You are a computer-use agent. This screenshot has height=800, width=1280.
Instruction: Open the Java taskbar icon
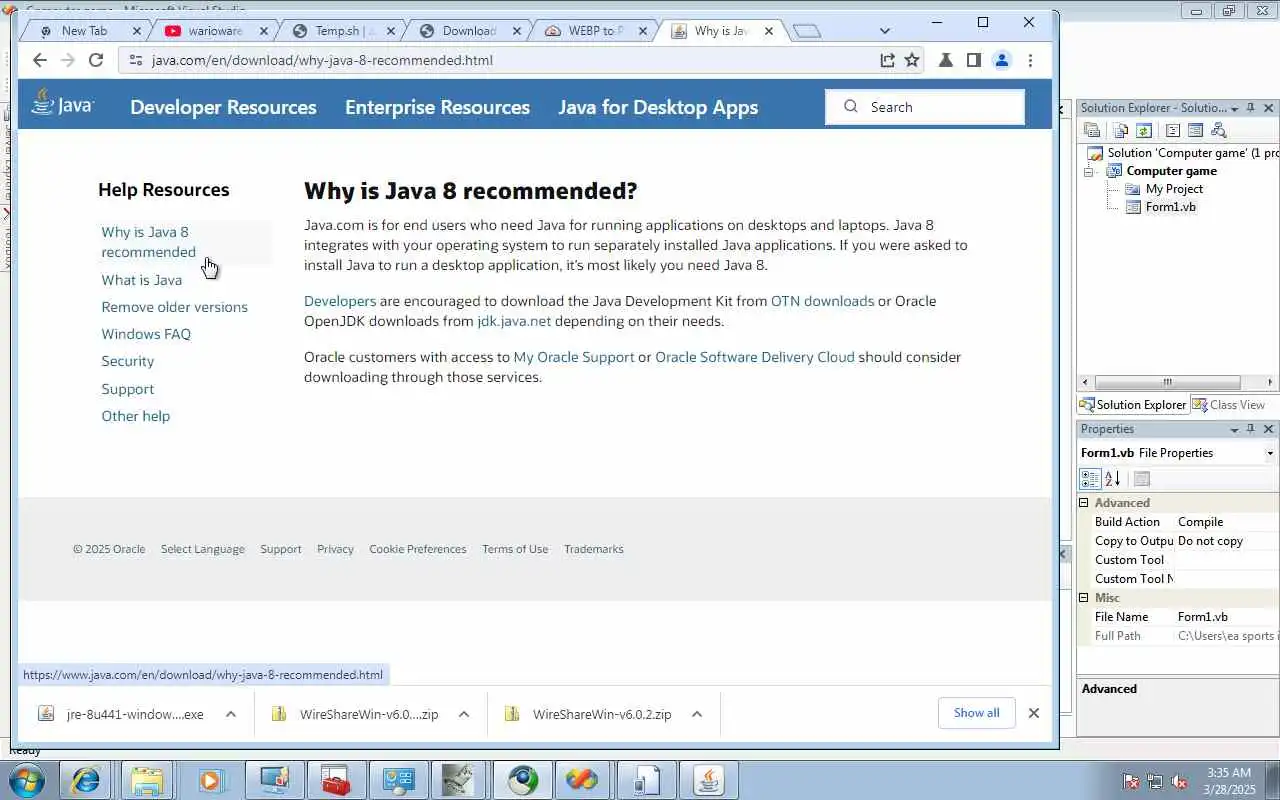(x=708, y=780)
